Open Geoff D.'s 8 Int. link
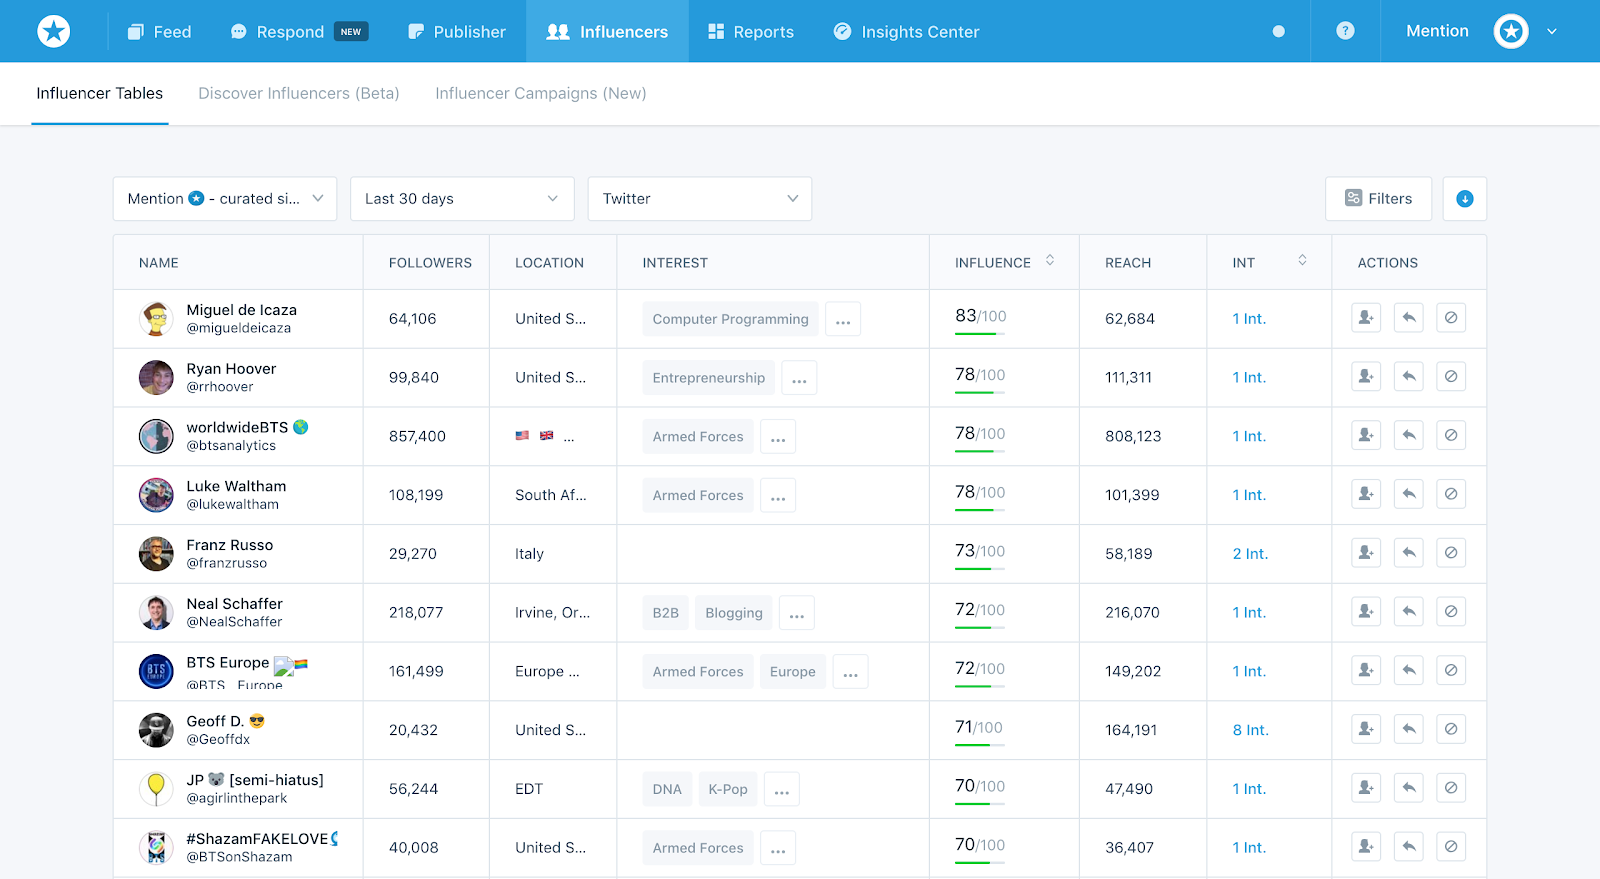This screenshot has width=1600, height=879. pos(1250,730)
